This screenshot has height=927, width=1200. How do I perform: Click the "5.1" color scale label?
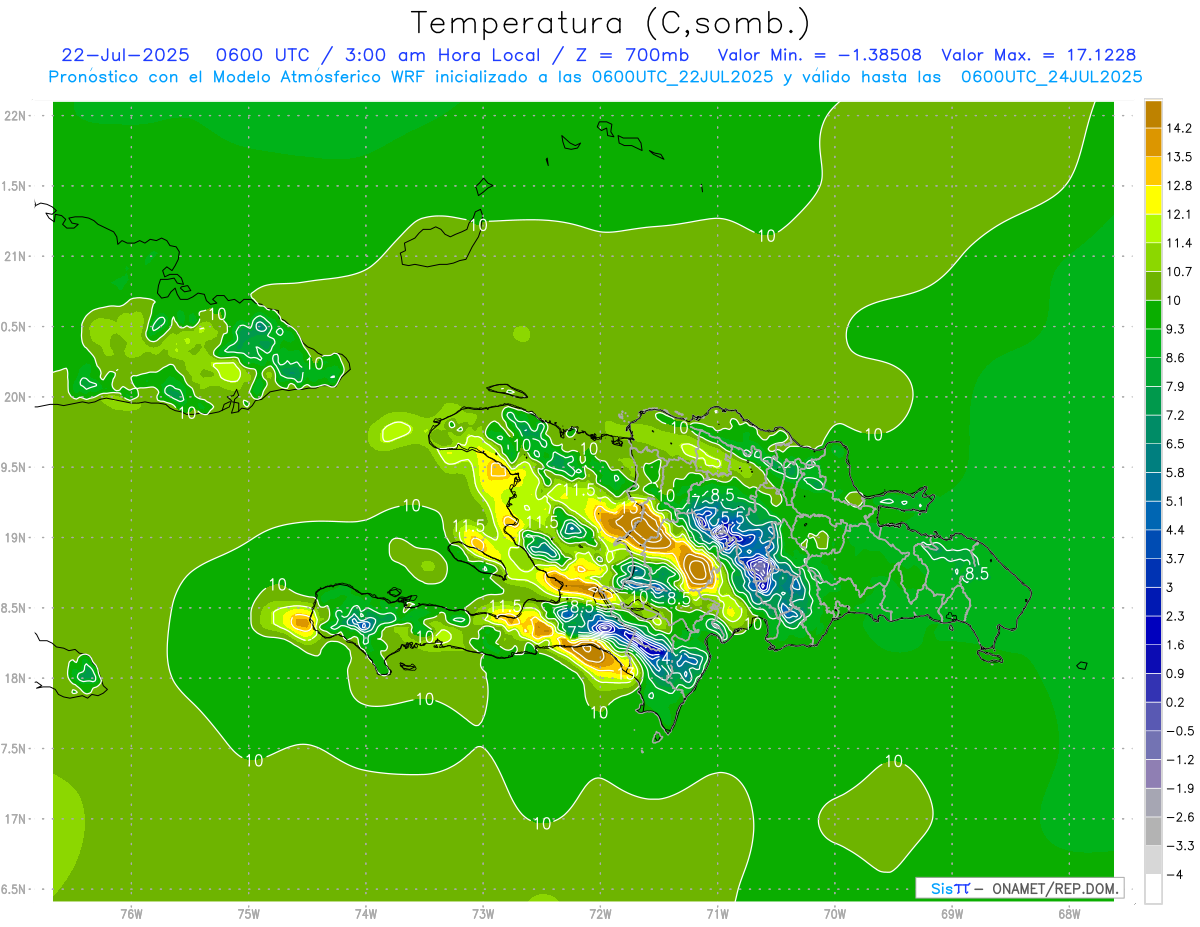click(1177, 501)
